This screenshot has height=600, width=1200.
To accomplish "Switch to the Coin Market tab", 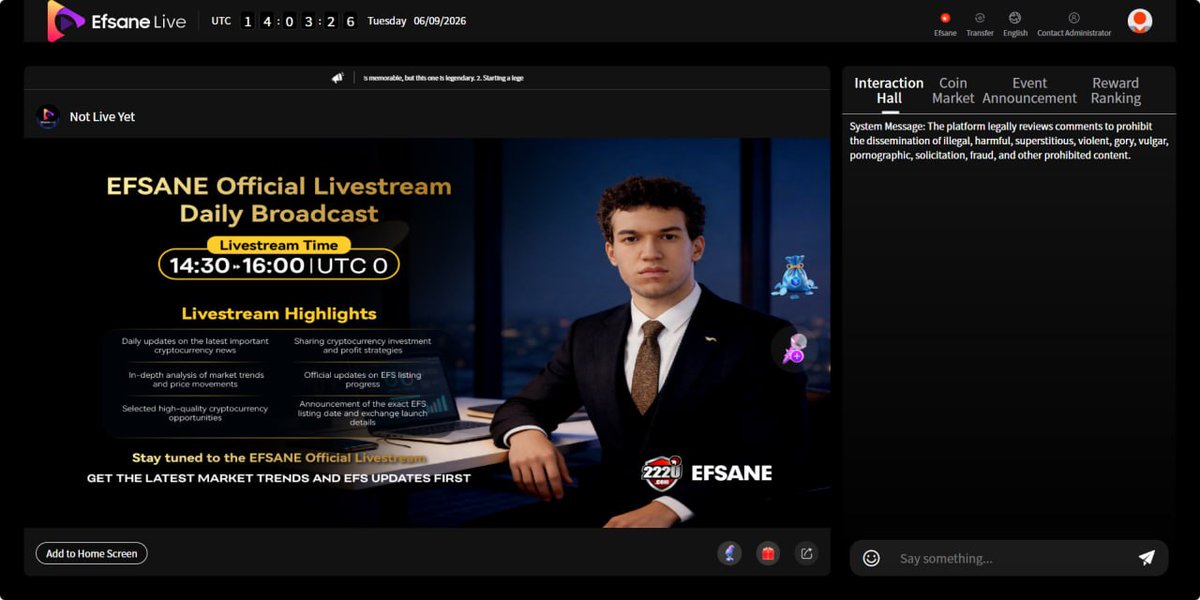I will click(x=953, y=90).
